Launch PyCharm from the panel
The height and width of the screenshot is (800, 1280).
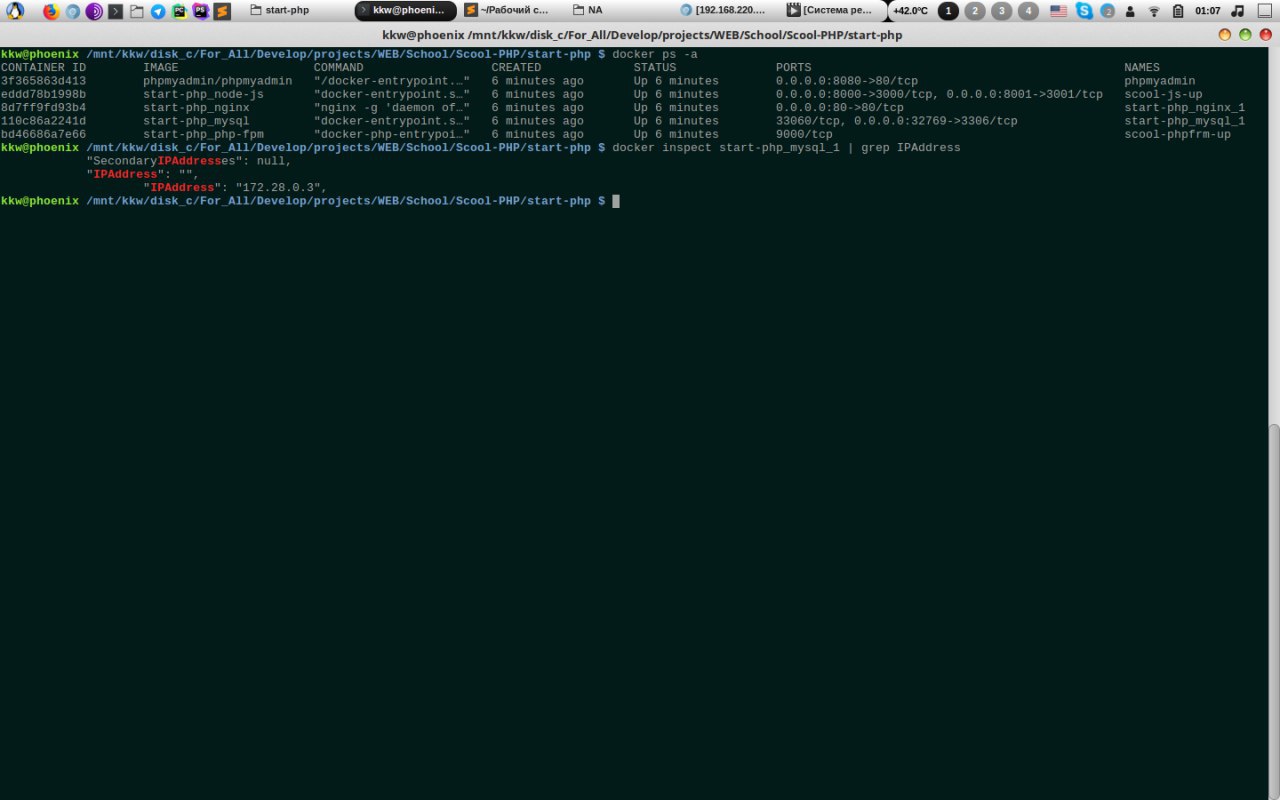tap(179, 11)
